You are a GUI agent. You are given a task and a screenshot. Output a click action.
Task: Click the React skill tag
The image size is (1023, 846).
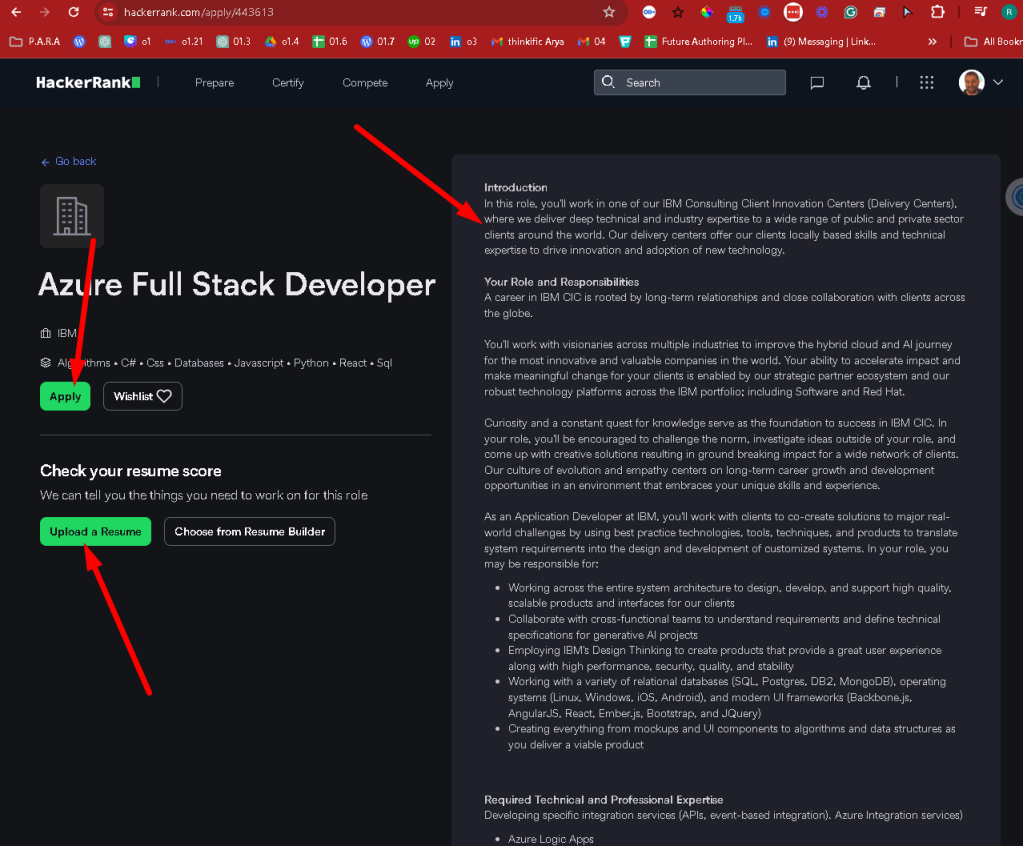tap(353, 363)
